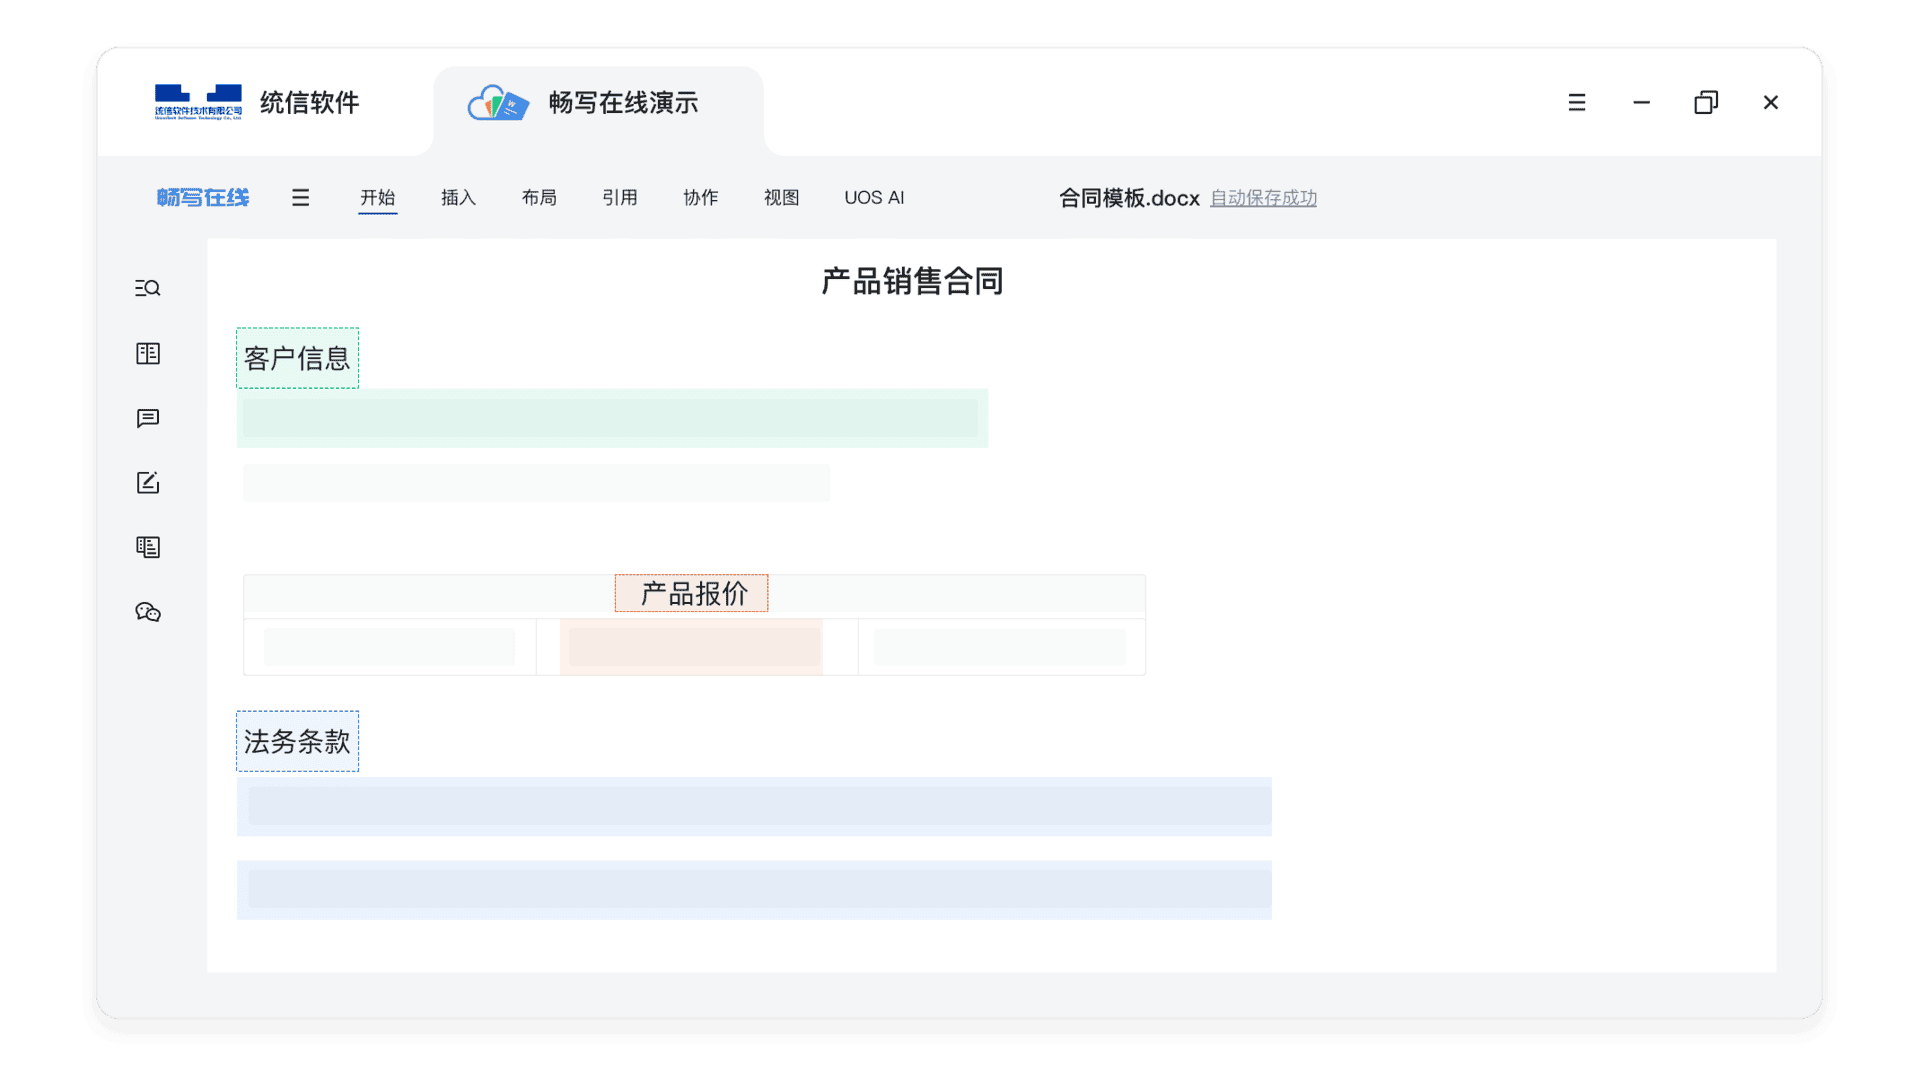This screenshot has height=1092, width=1920.
Task: Click the 产品销售合同 document title
Action: (912, 281)
